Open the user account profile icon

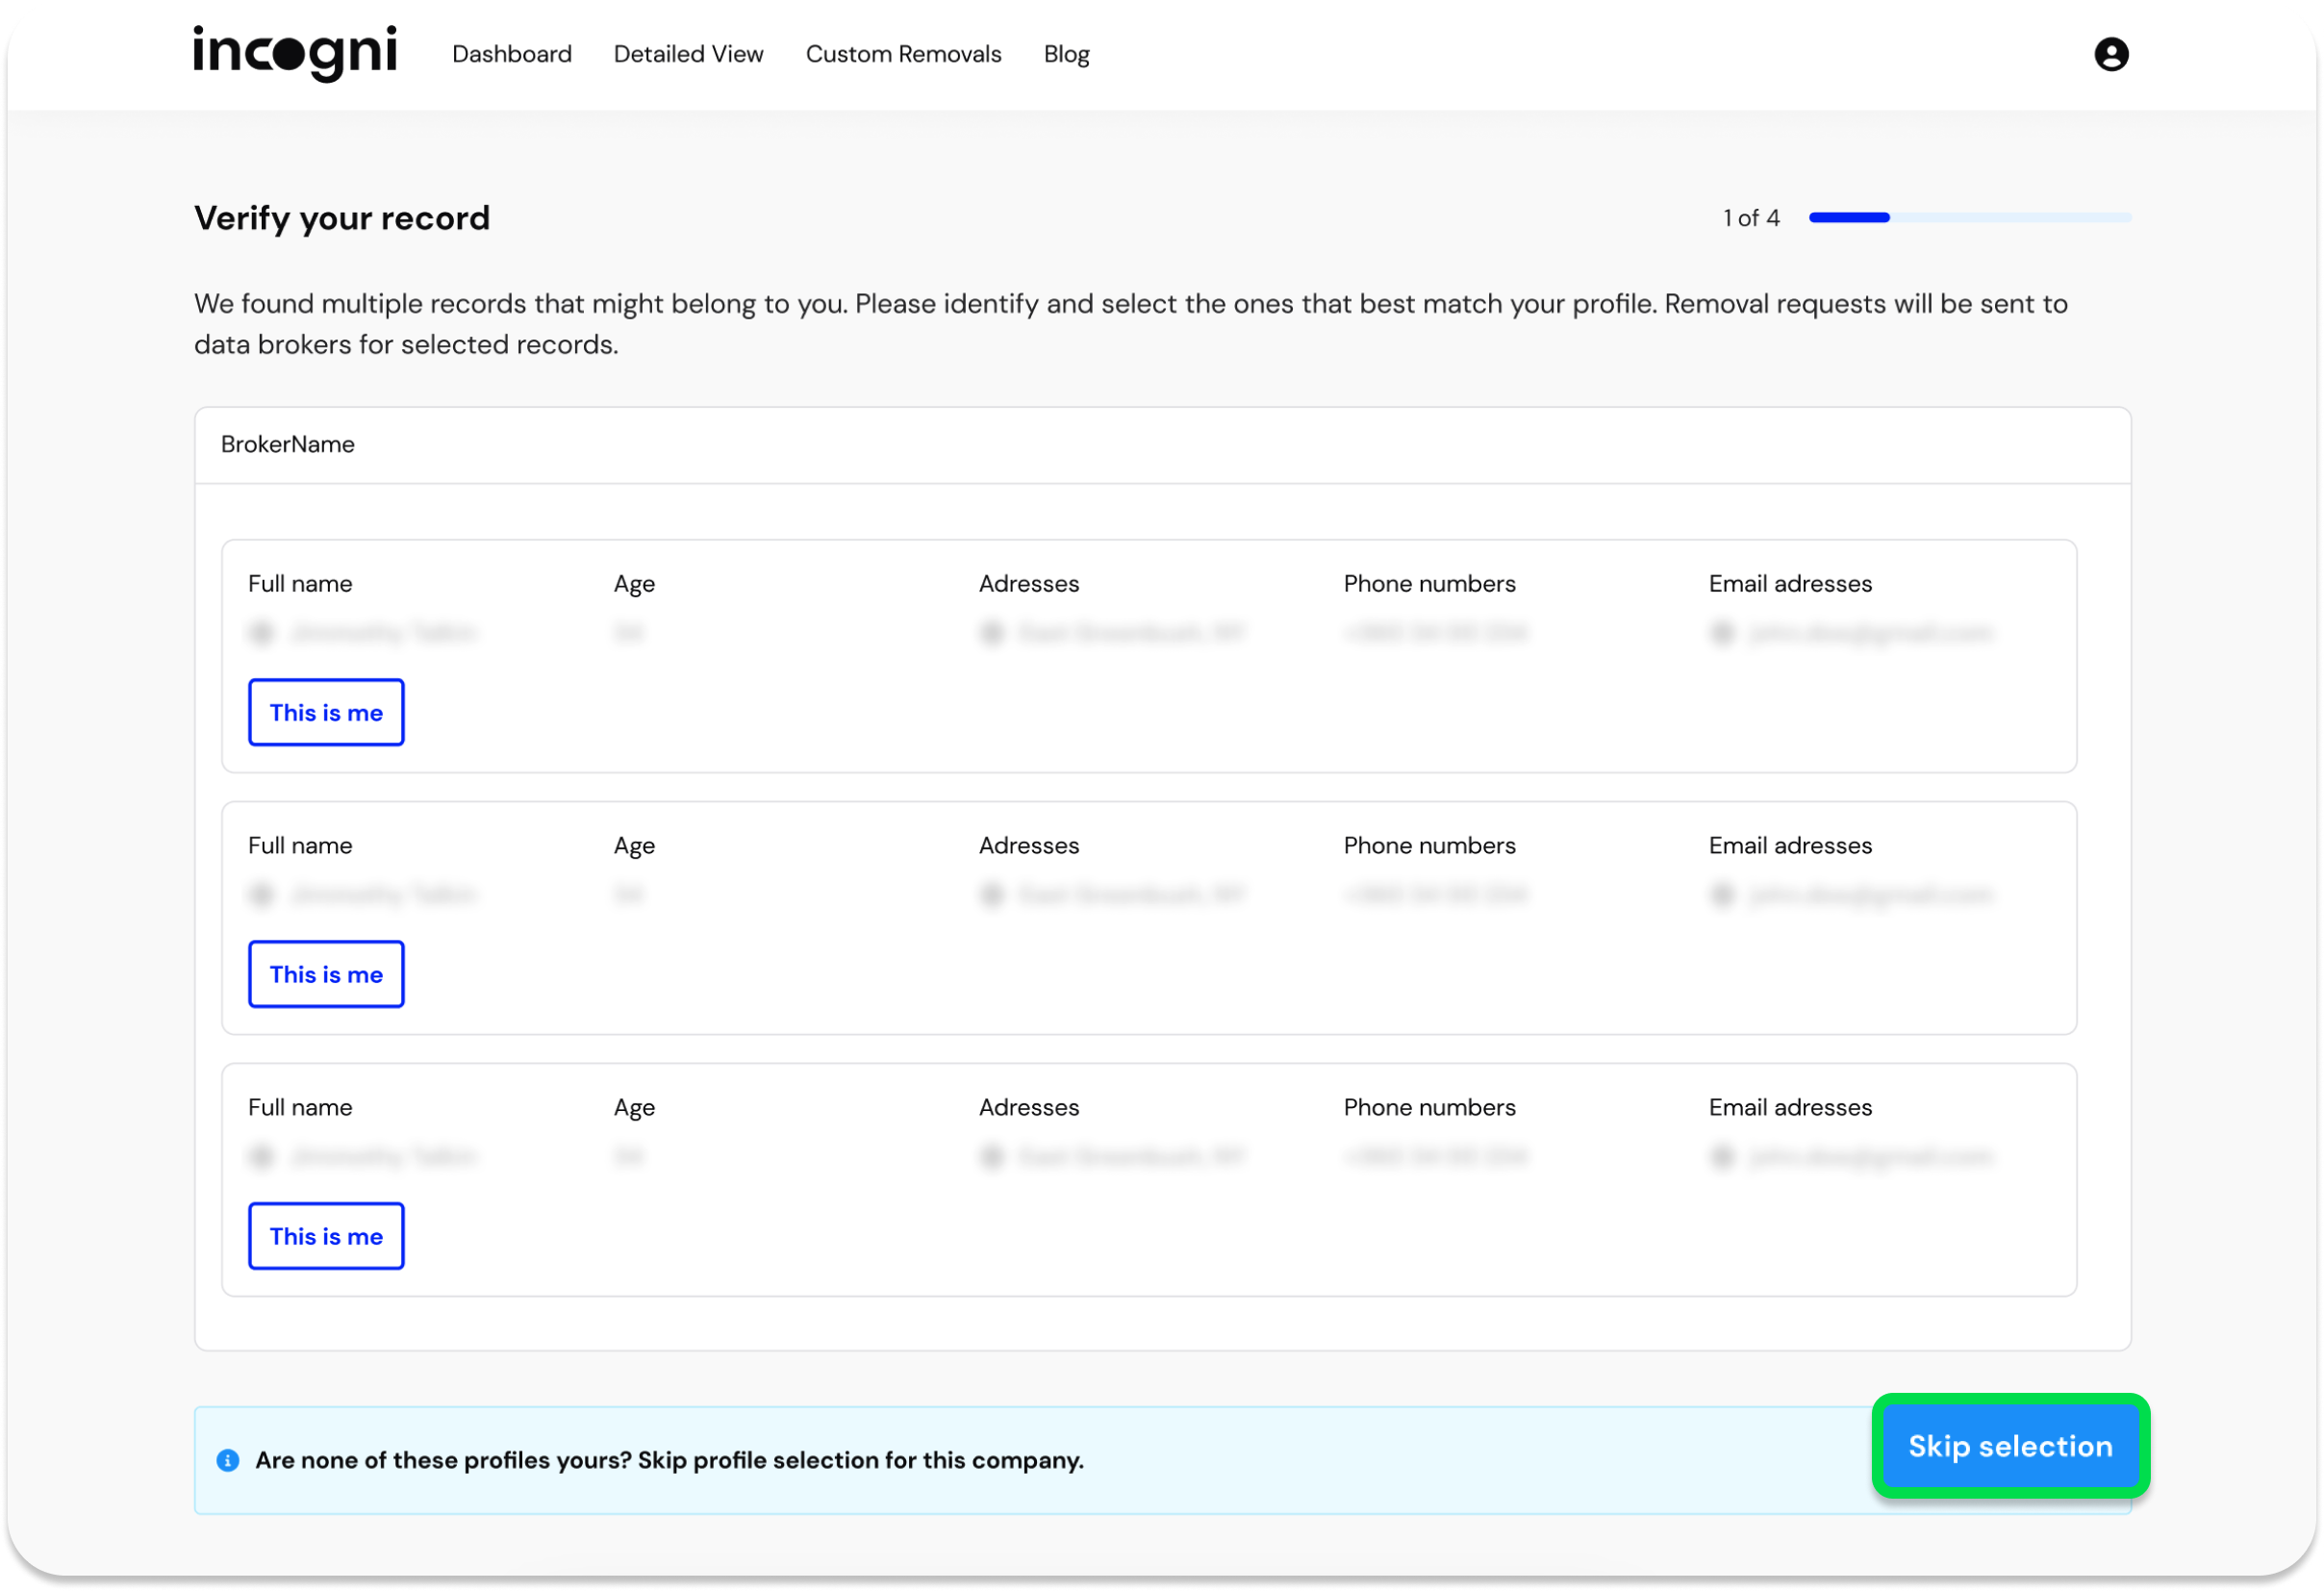(2111, 54)
